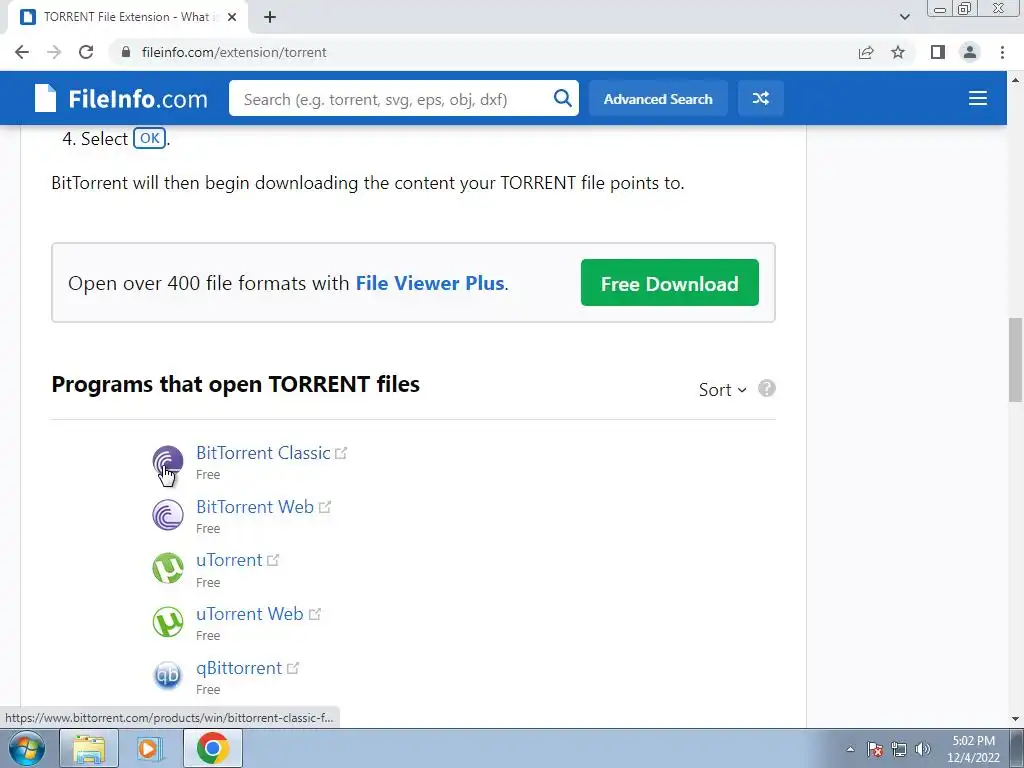Image resolution: width=1024 pixels, height=768 pixels.
Task: Reload the page with refresh icon
Action: (x=86, y=52)
